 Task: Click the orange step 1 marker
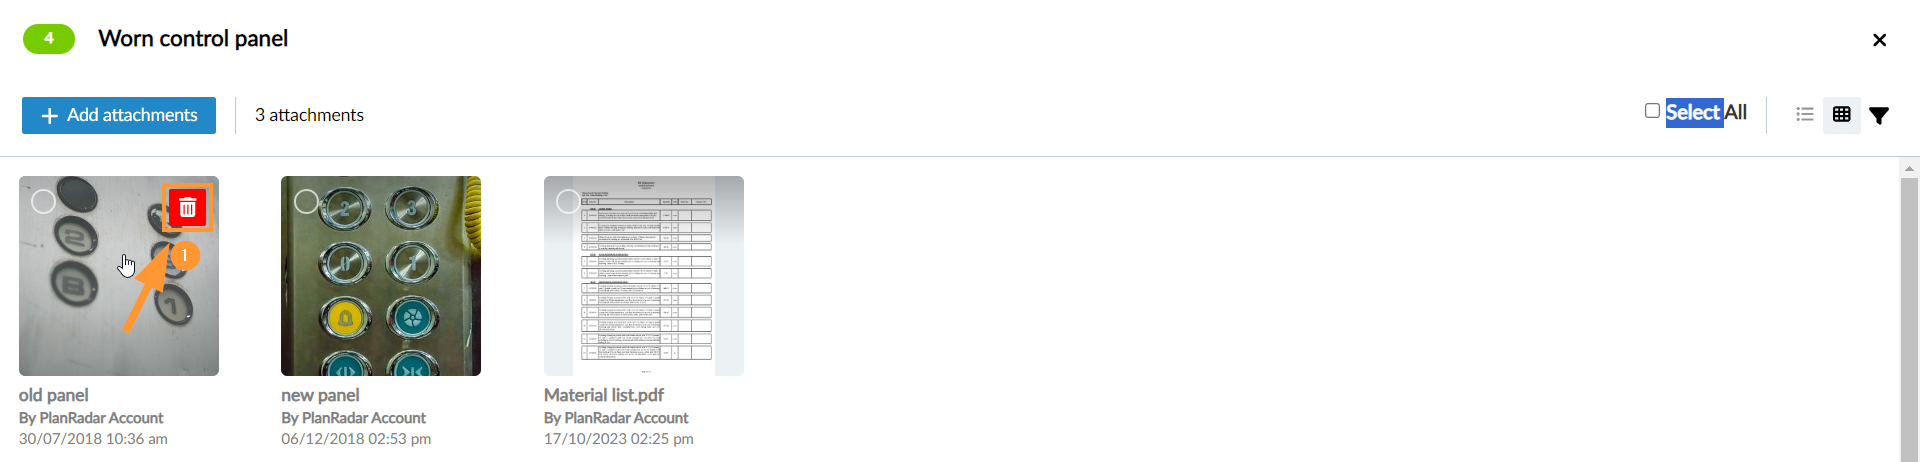pos(184,256)
